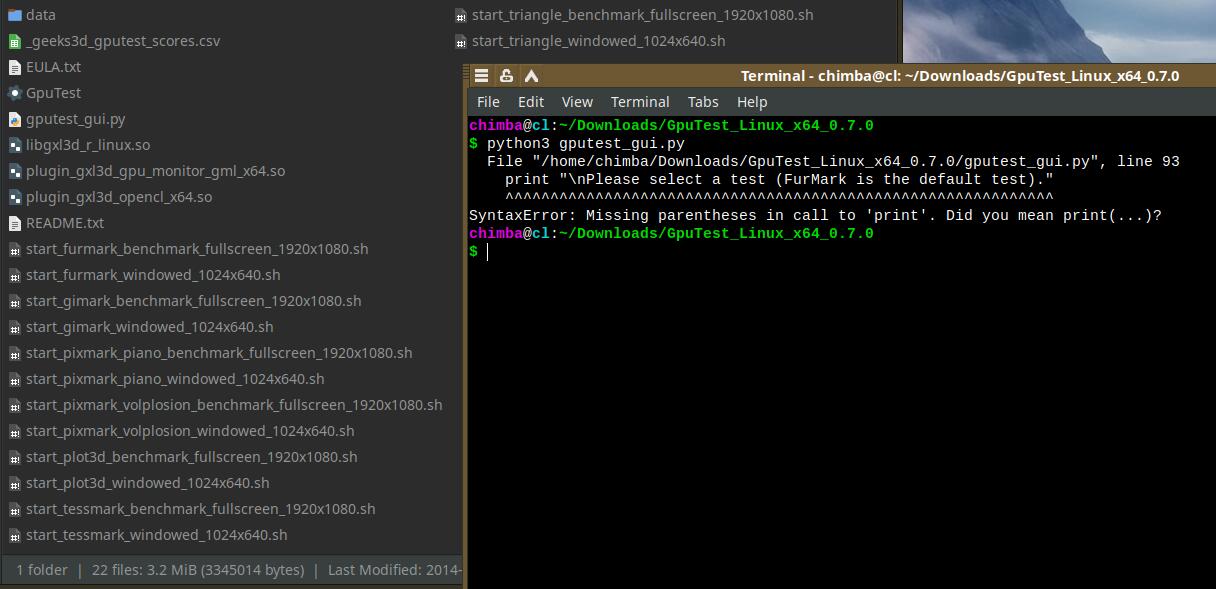
Task: Select file name start_pixmark_volplosion_benchmark_fullscreen_1920x1080.sh
Action: (234, 405)
